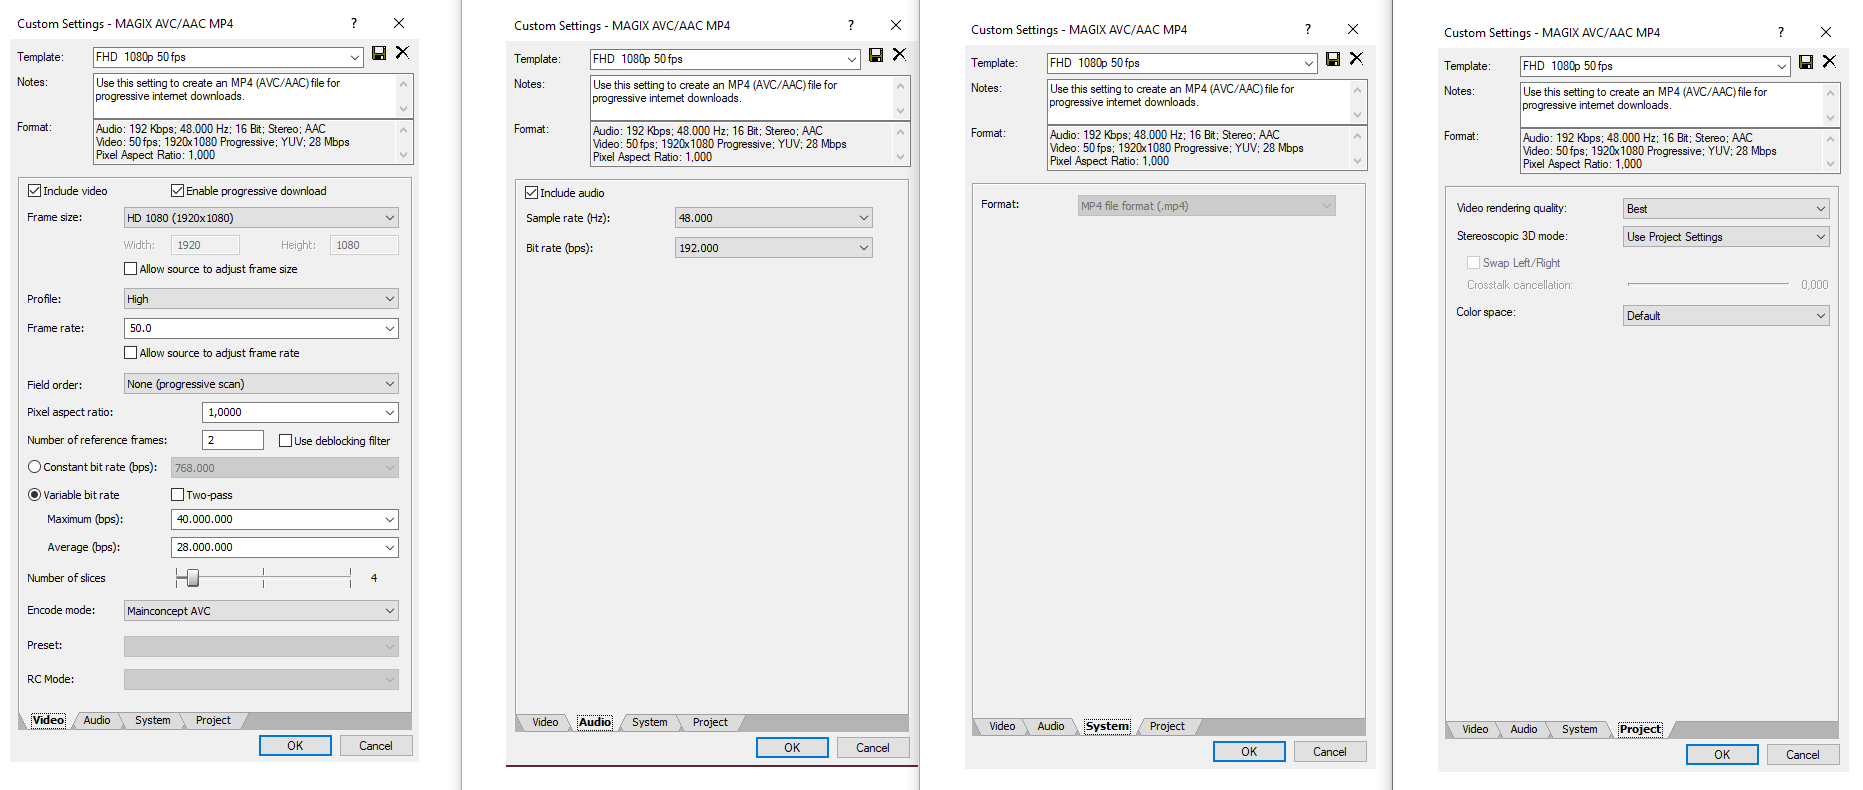This screenshot has height=790, width=1863.
Task: Switch to System tab in first dialog
Action: pos(153,720)
